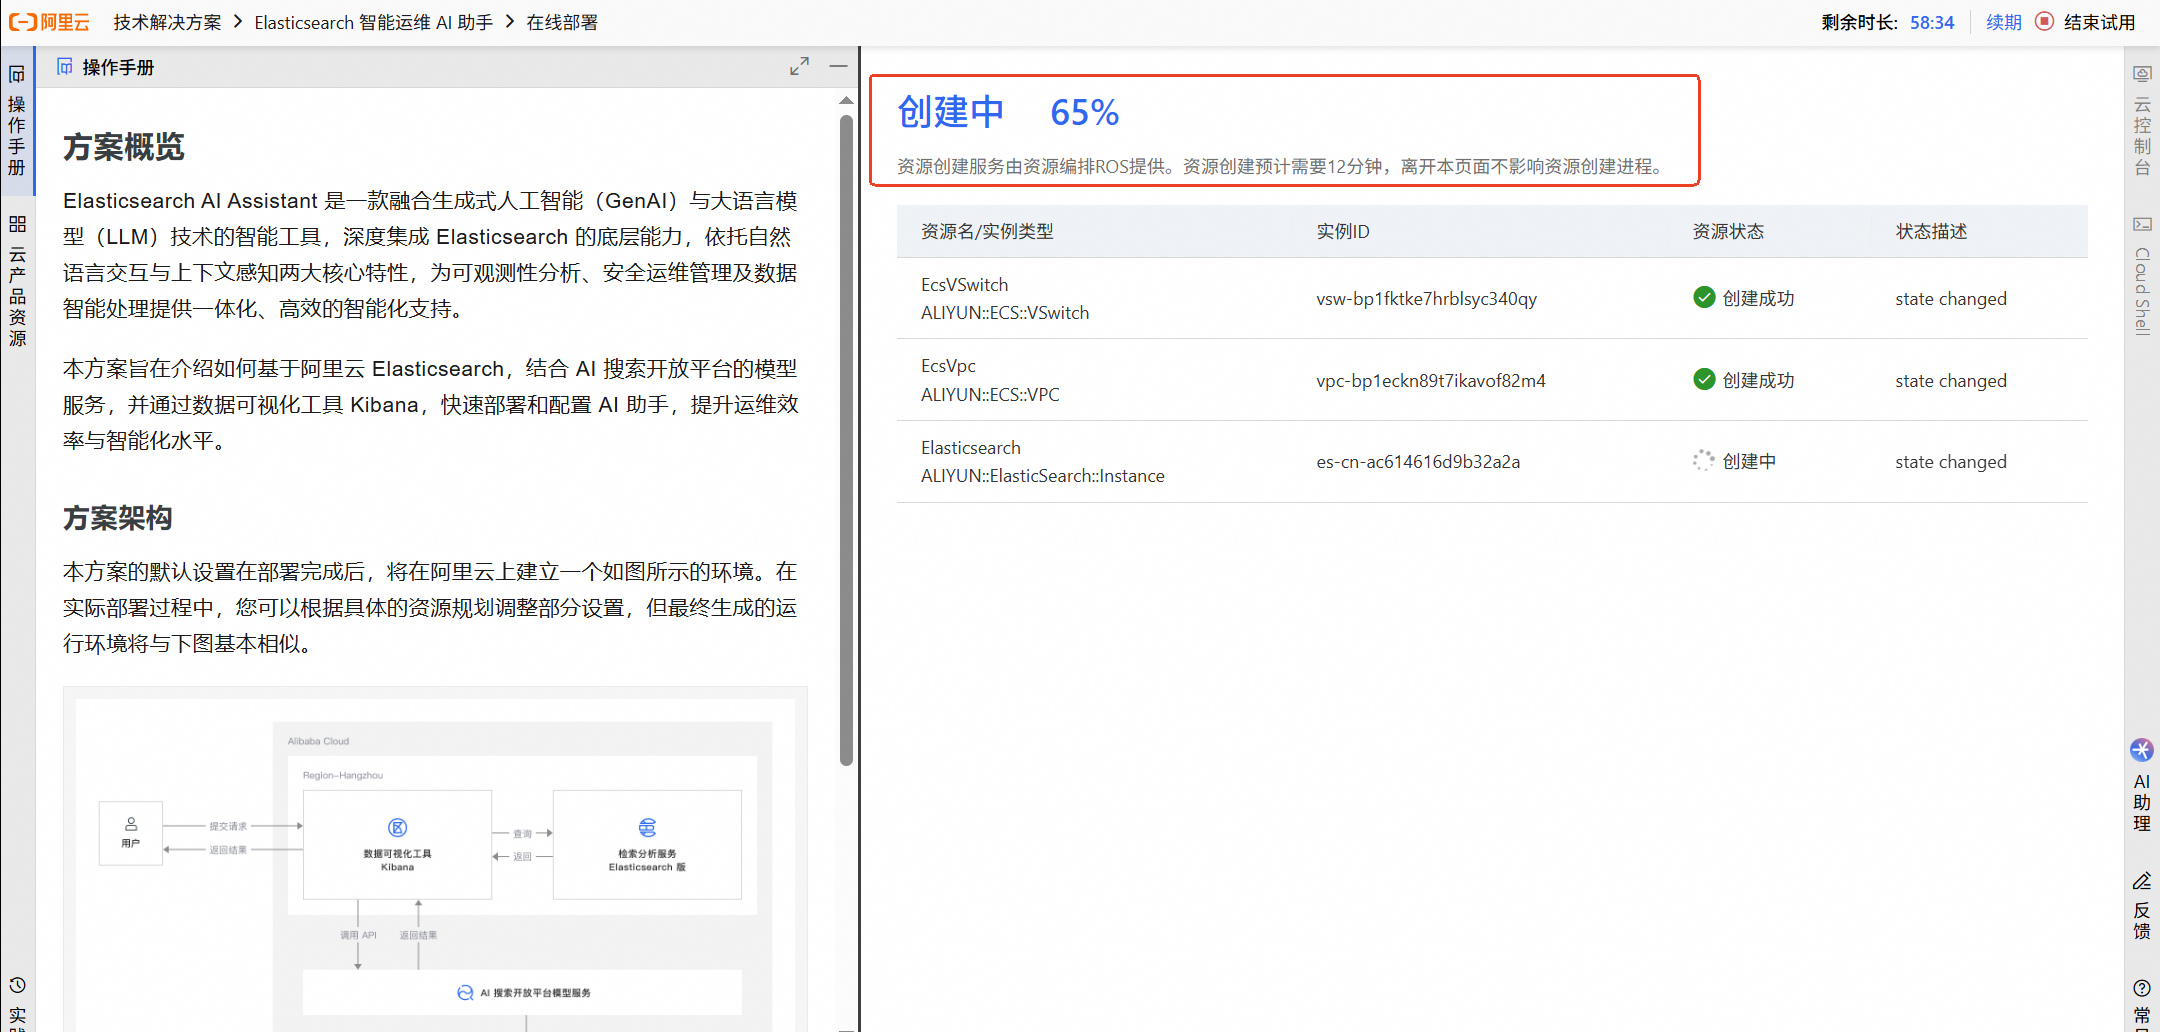This screenshot has width=2160, height=1032.
Task: Go to 技术解决方案 breadcrumb
Action: coord(168,22)
